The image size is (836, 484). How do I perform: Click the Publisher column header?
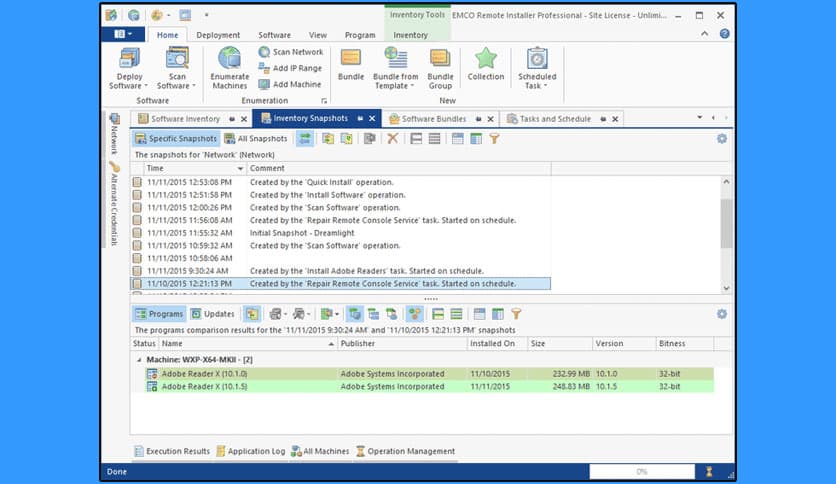pyautogui.click(x=402, y=344)
